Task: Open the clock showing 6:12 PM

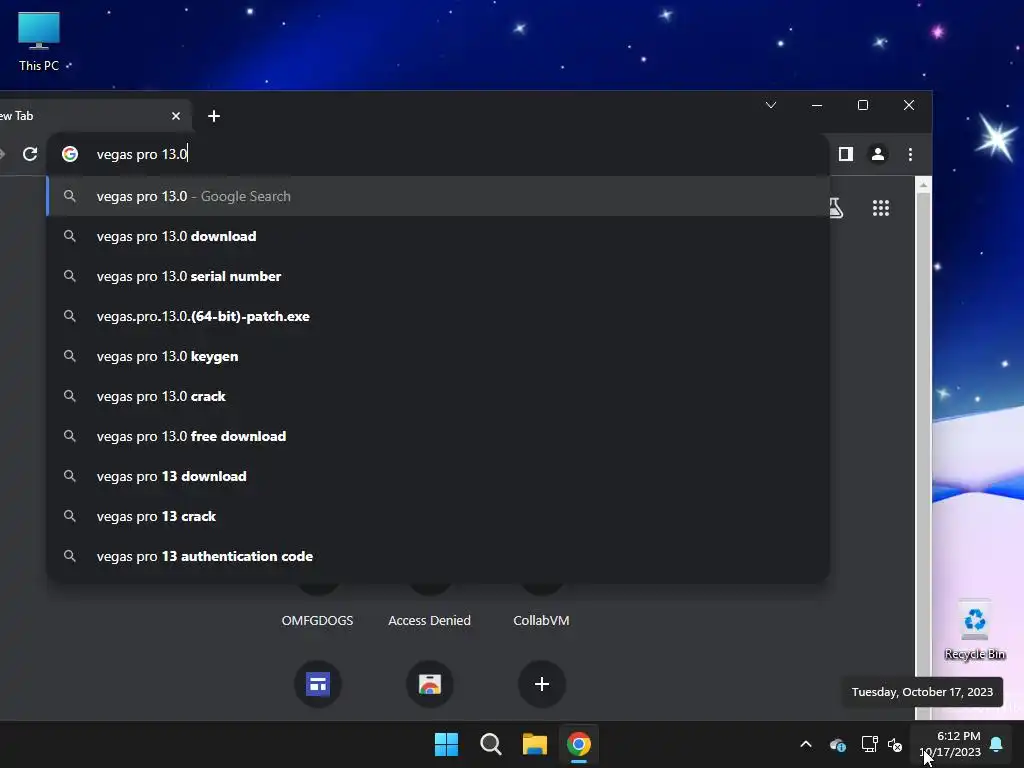Action: (x=951, y=744)
